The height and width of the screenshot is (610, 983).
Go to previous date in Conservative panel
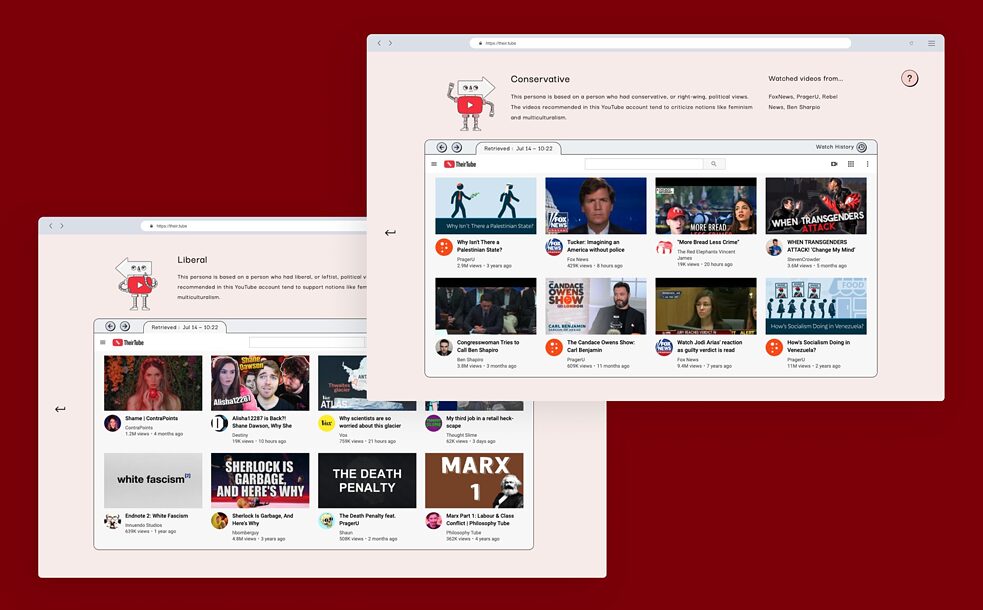(x=442, y=147)
